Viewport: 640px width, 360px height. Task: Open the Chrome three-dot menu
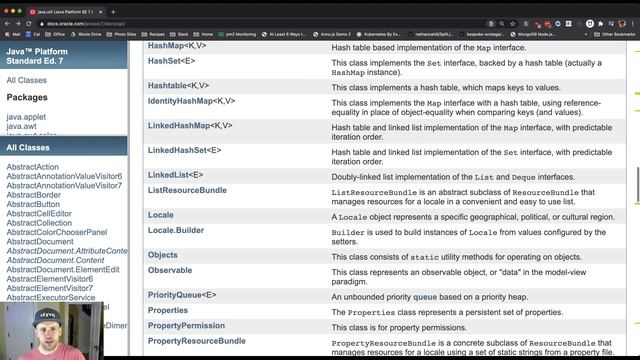point(633,24)
